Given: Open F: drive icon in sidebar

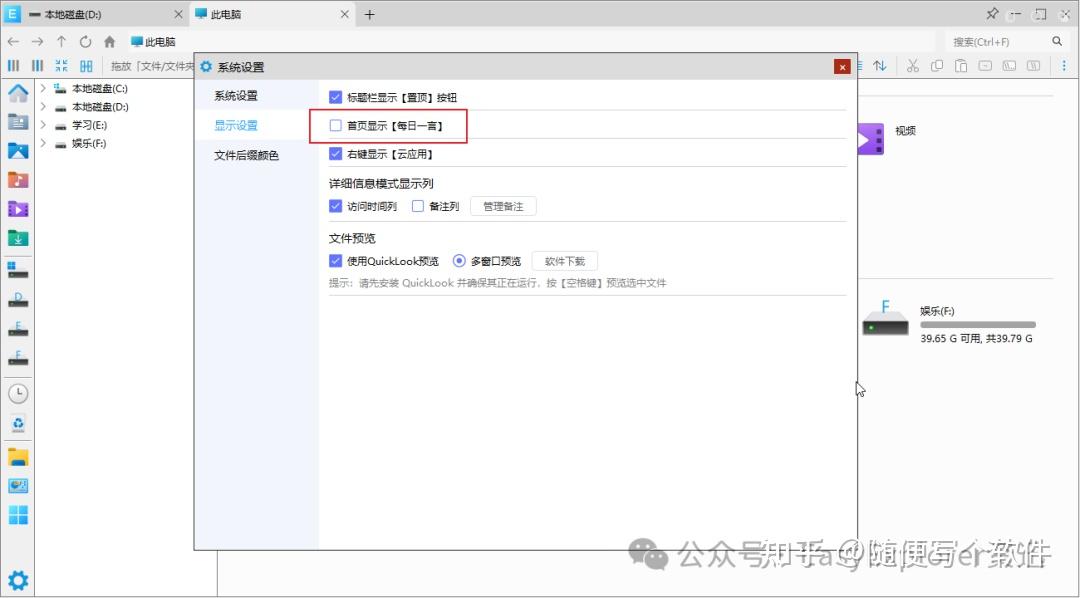Looking at the screenshot, I should [x=18, y=358].
